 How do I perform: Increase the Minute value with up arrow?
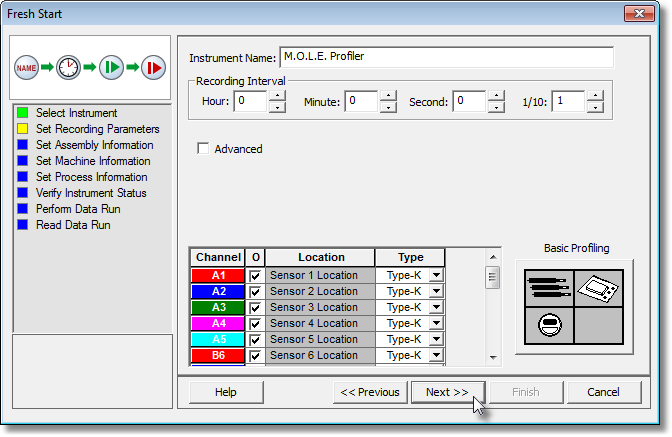388,96
